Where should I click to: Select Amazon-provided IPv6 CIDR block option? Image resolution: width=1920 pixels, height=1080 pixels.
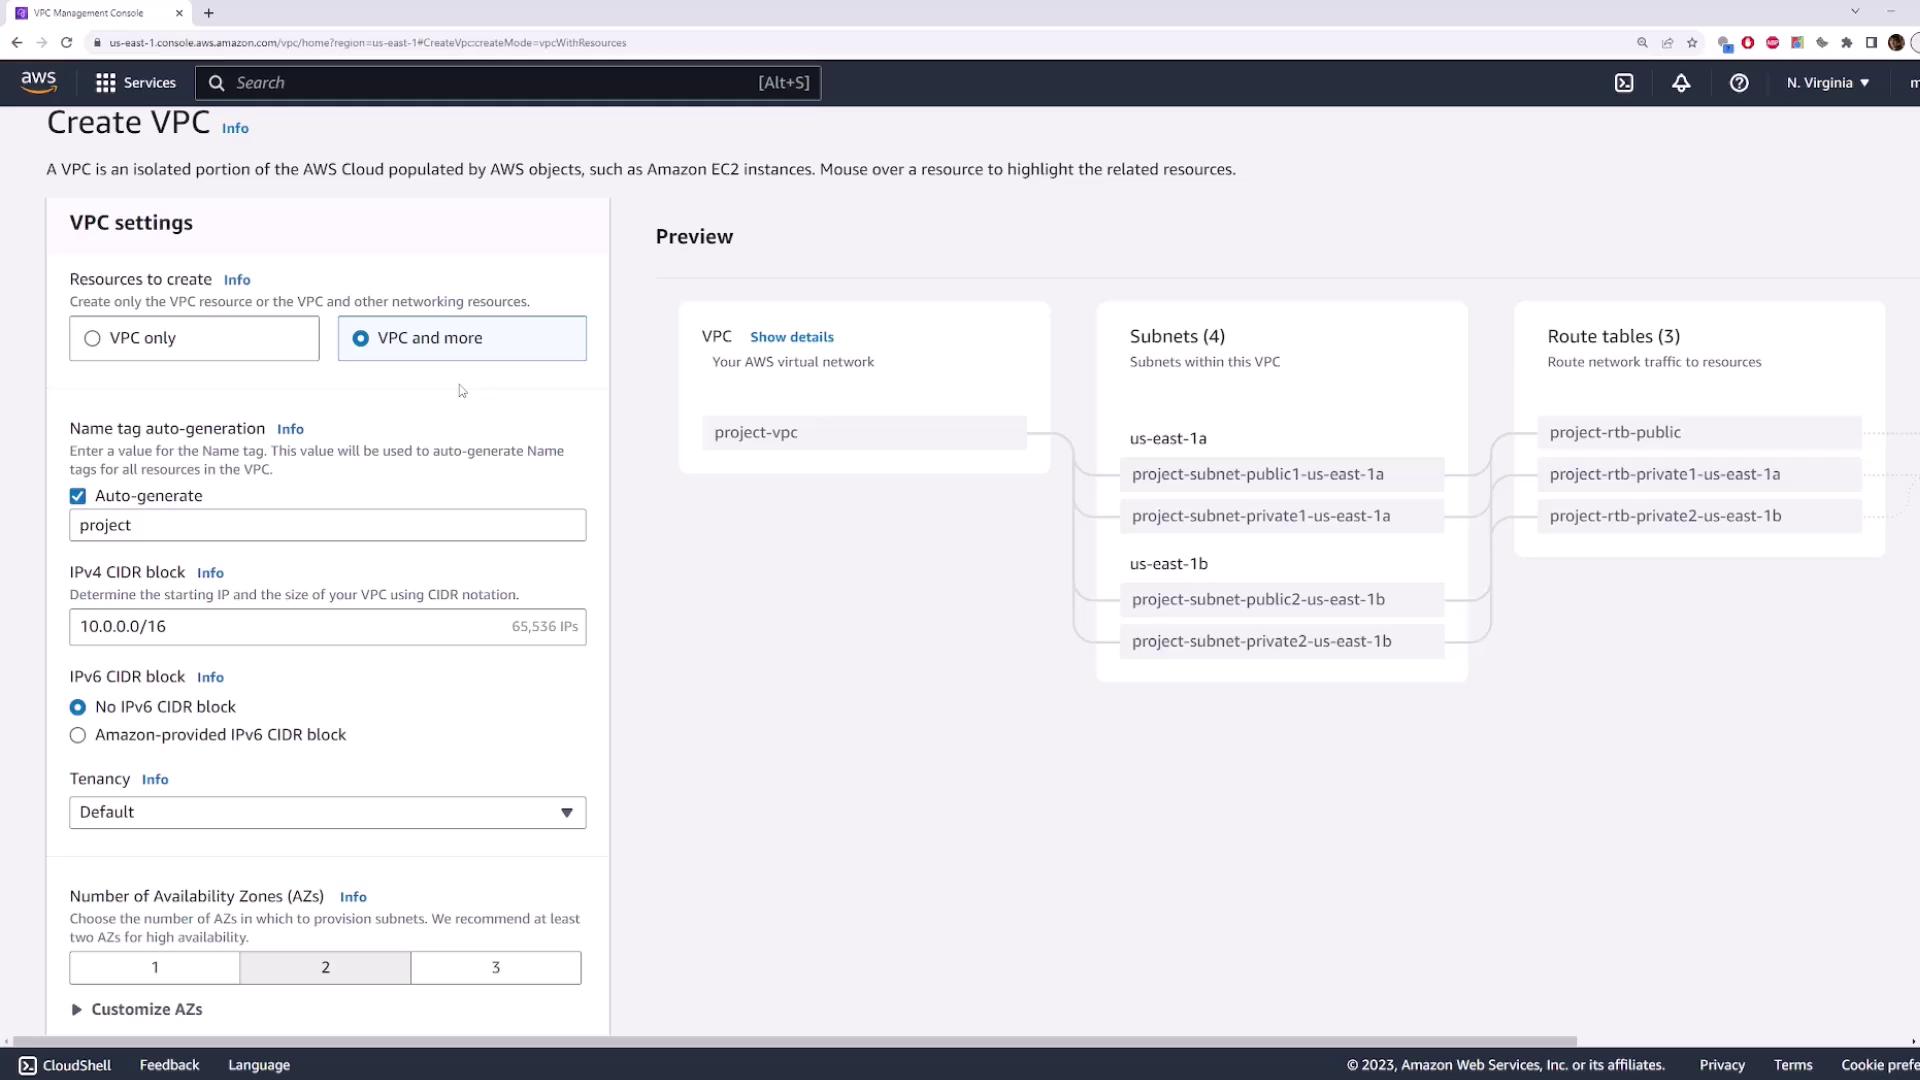(x=78, y=735)
